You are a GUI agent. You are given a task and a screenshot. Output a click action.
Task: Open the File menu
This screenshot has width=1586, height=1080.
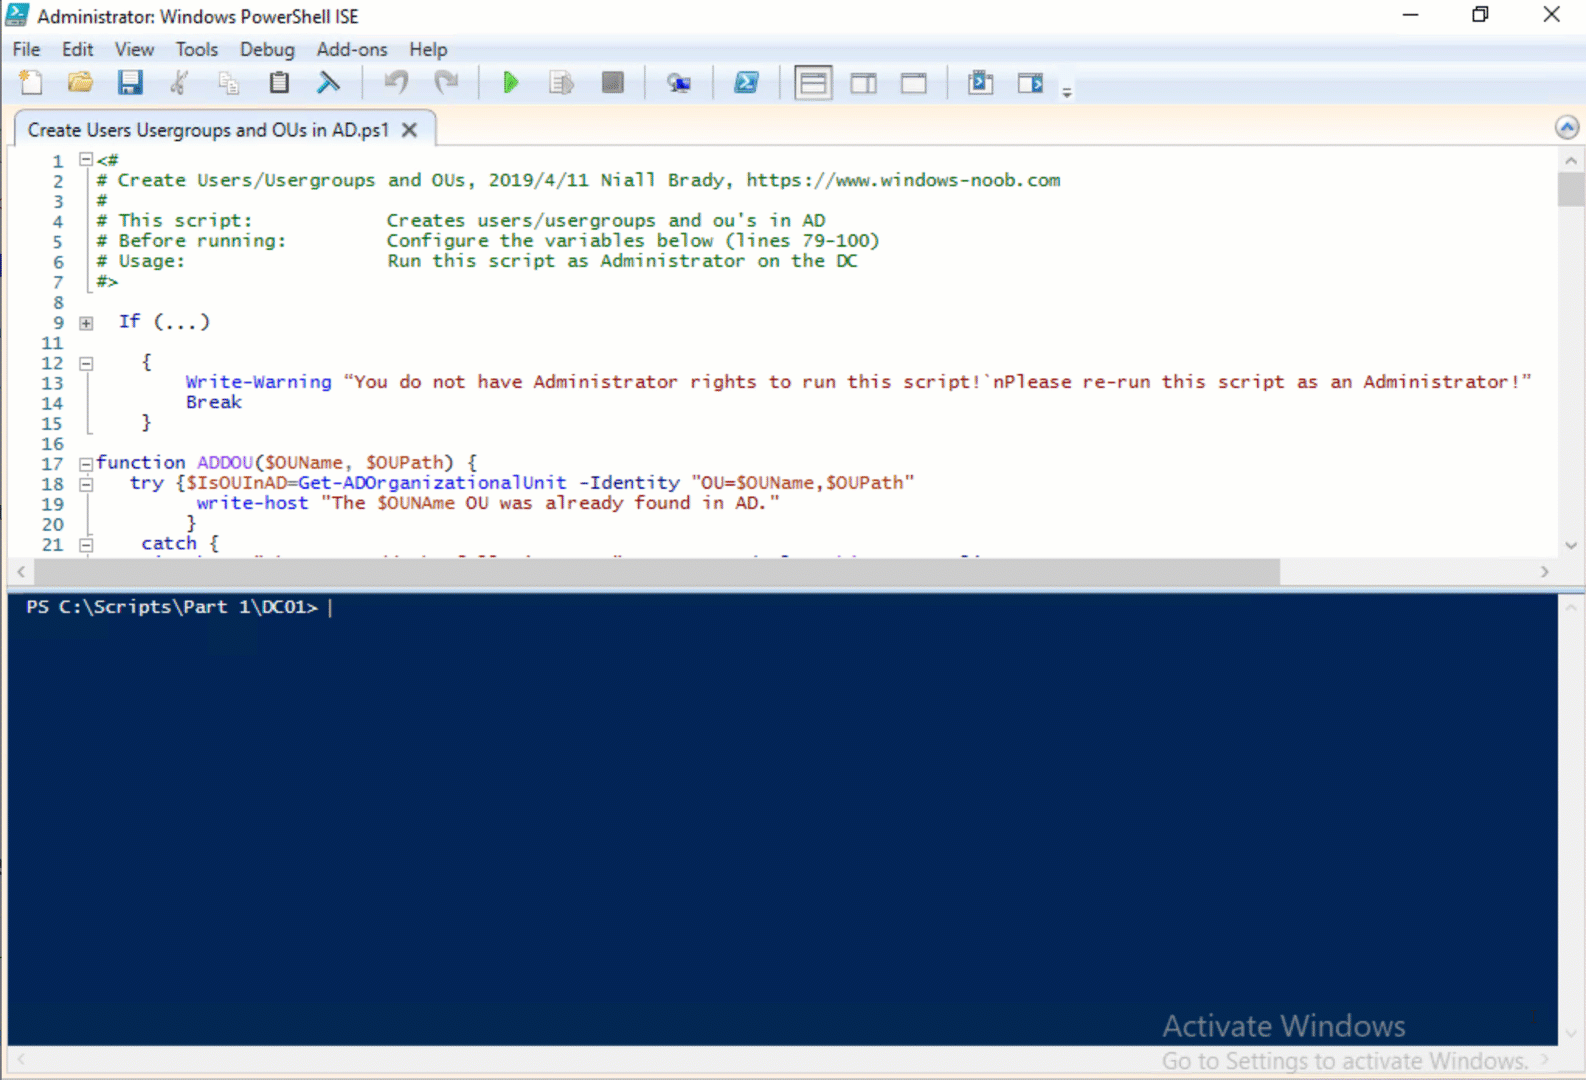click(x=26, y=49)
